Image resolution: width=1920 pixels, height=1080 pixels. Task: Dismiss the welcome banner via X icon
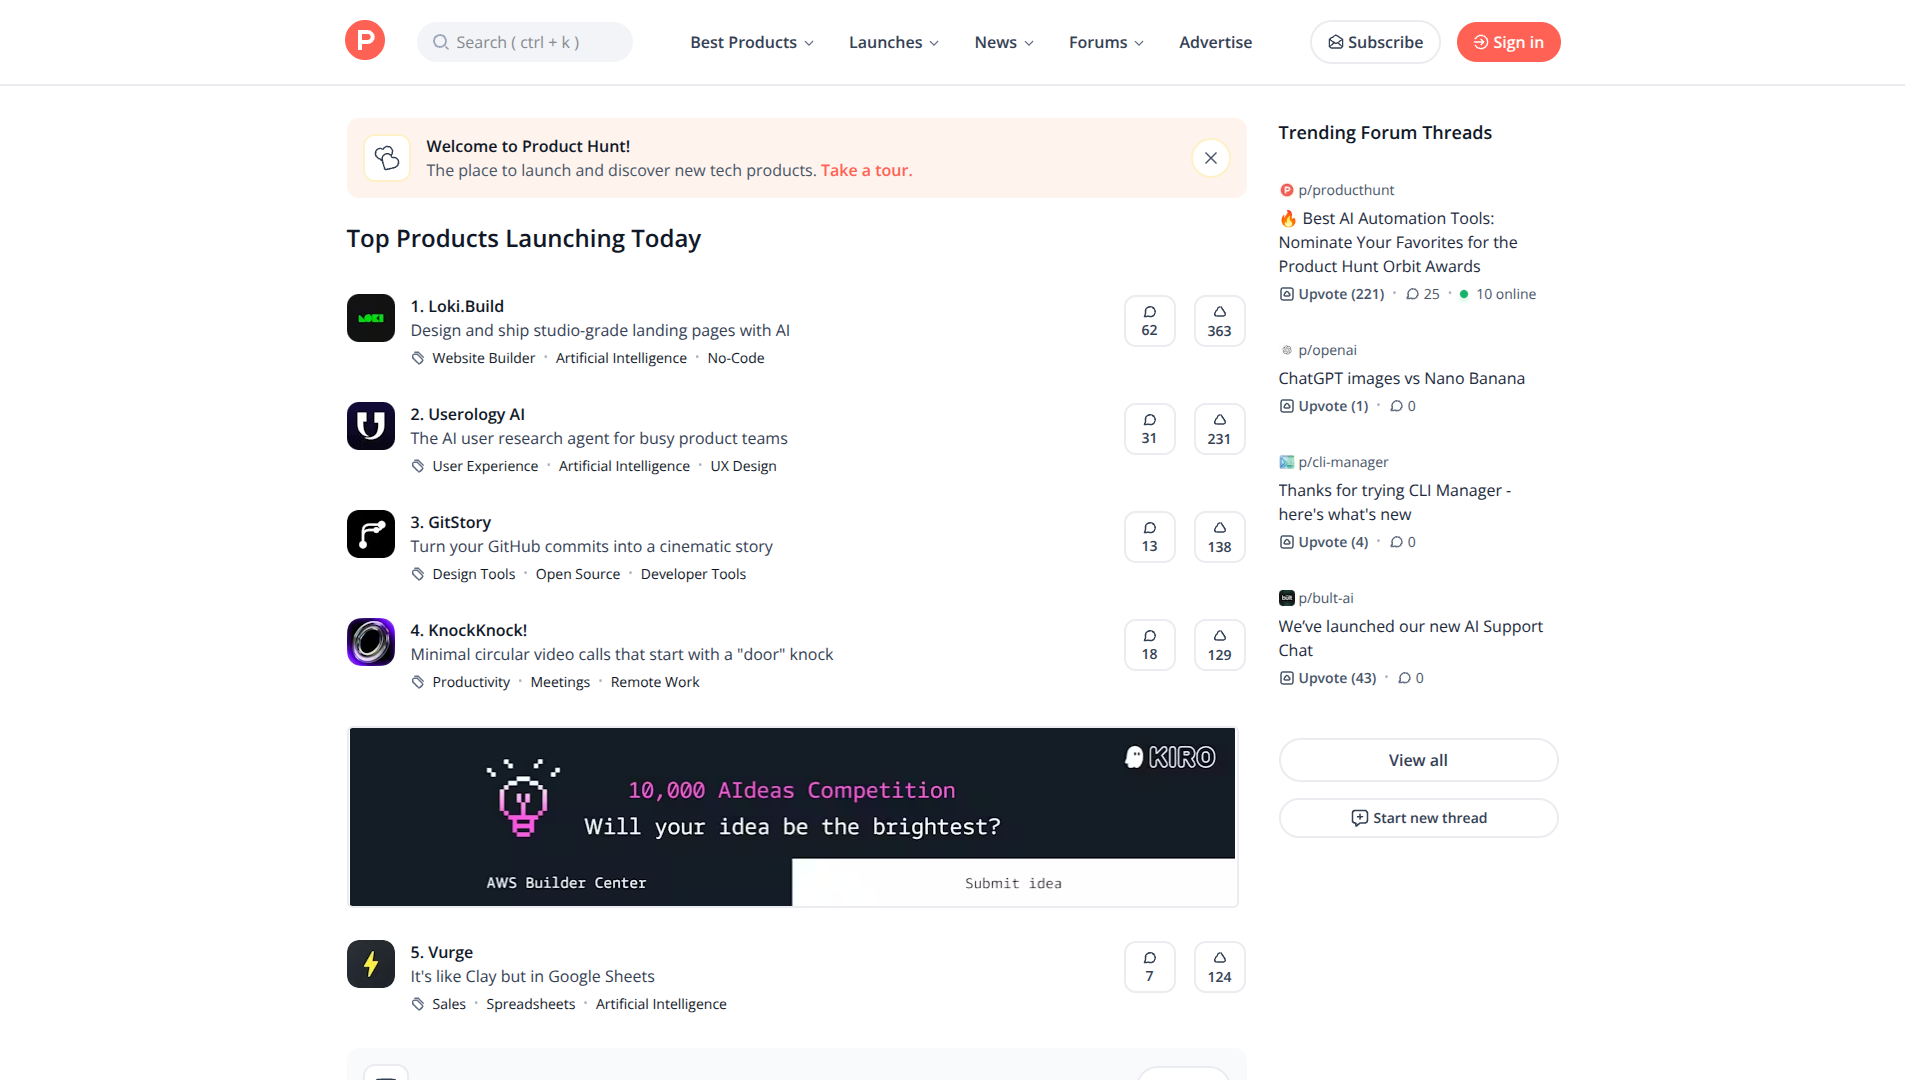tap(1210, 157)
